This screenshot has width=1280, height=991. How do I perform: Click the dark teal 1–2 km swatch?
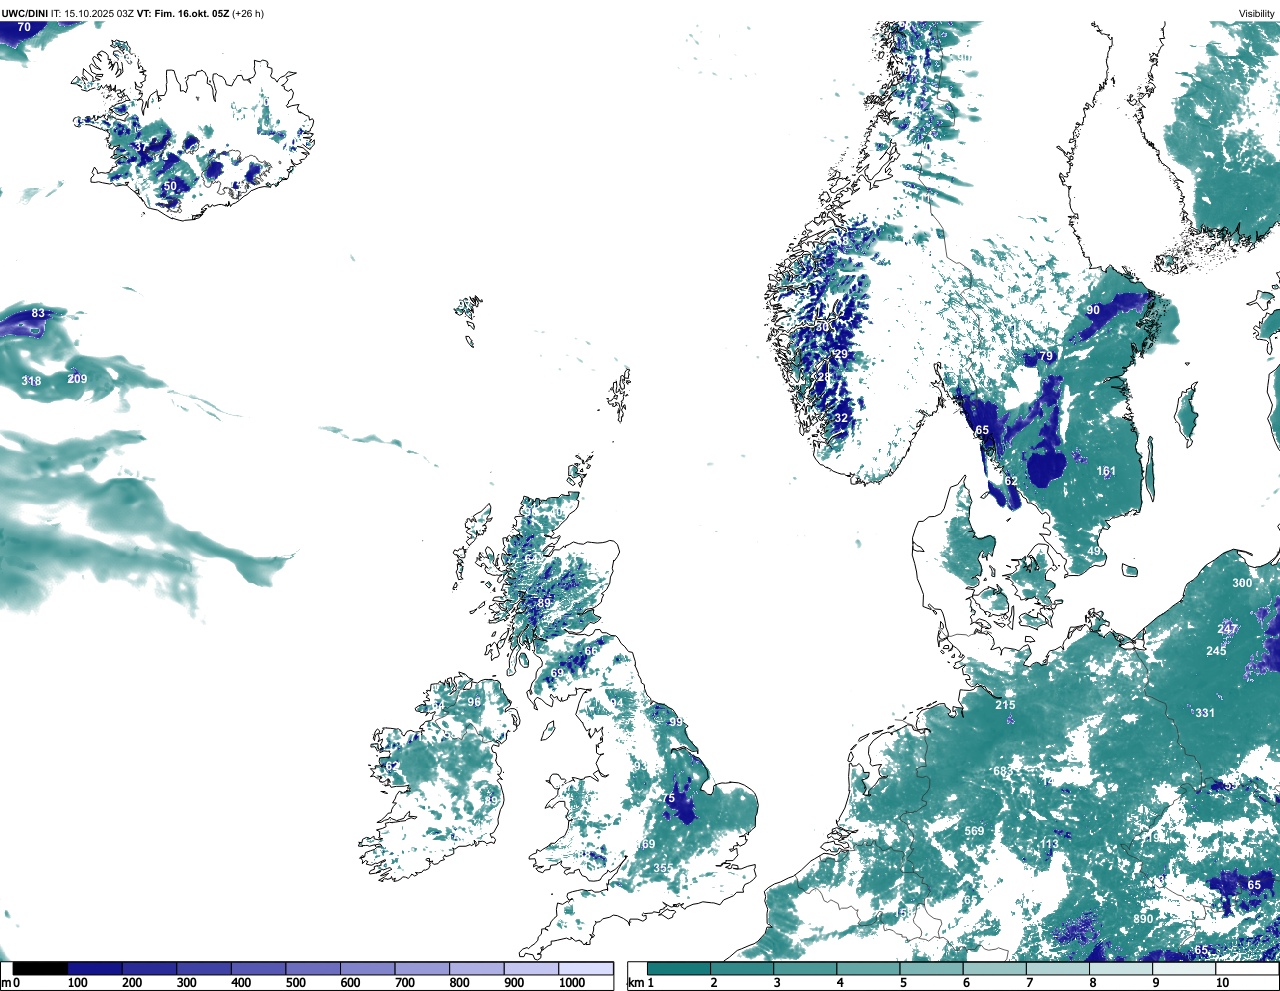click(679, 968)
